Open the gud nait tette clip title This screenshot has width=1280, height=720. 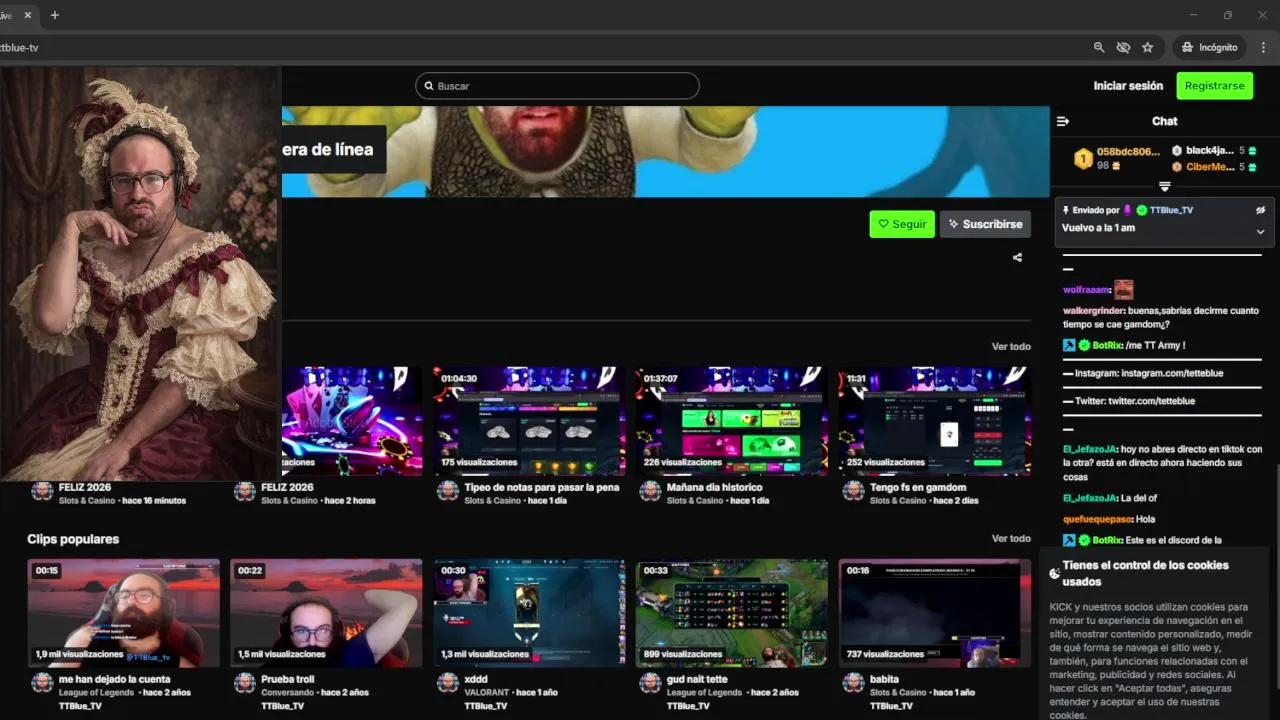[697, 680]
